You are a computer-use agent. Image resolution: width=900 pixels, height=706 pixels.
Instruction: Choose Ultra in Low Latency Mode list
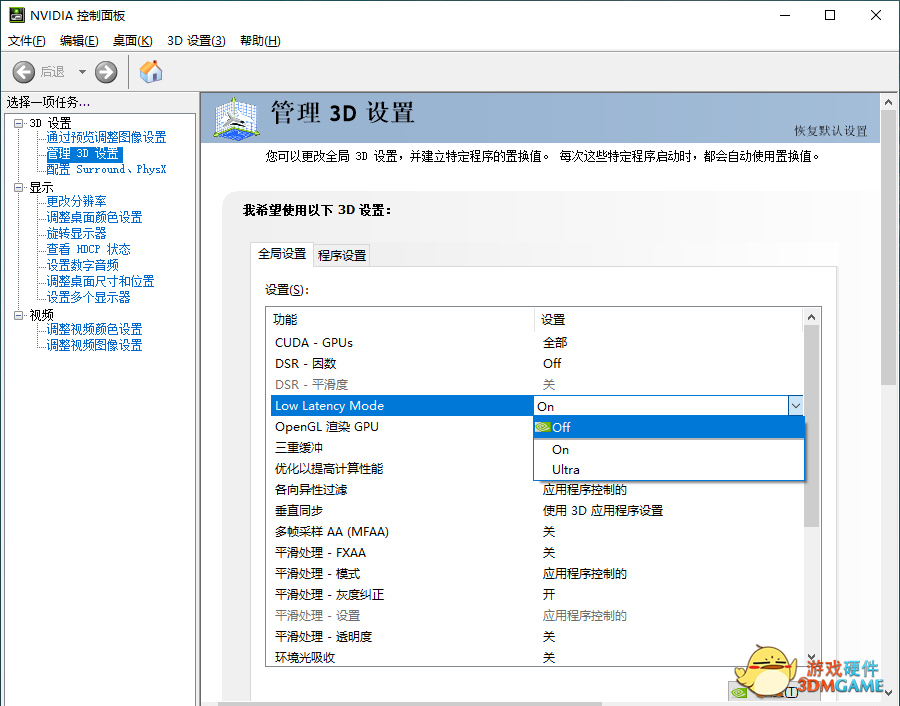point(669,470)
